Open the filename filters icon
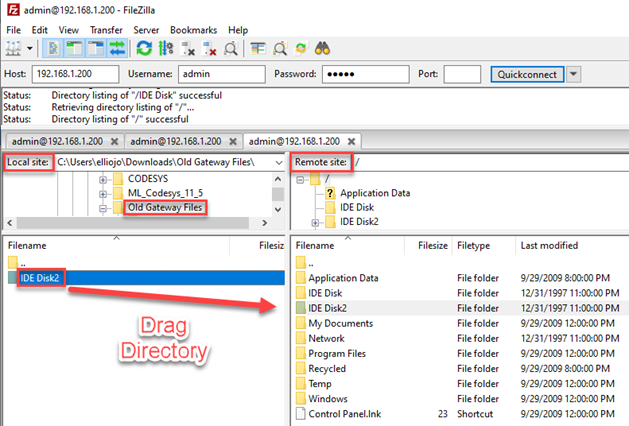The height and width of the screenshot is (426, 629). (x=257, y=47)
